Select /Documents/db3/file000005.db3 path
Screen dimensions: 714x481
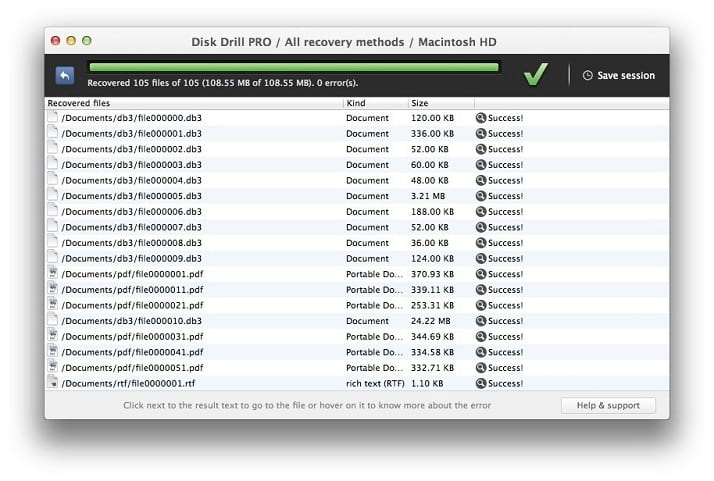[x=132, y=196]
